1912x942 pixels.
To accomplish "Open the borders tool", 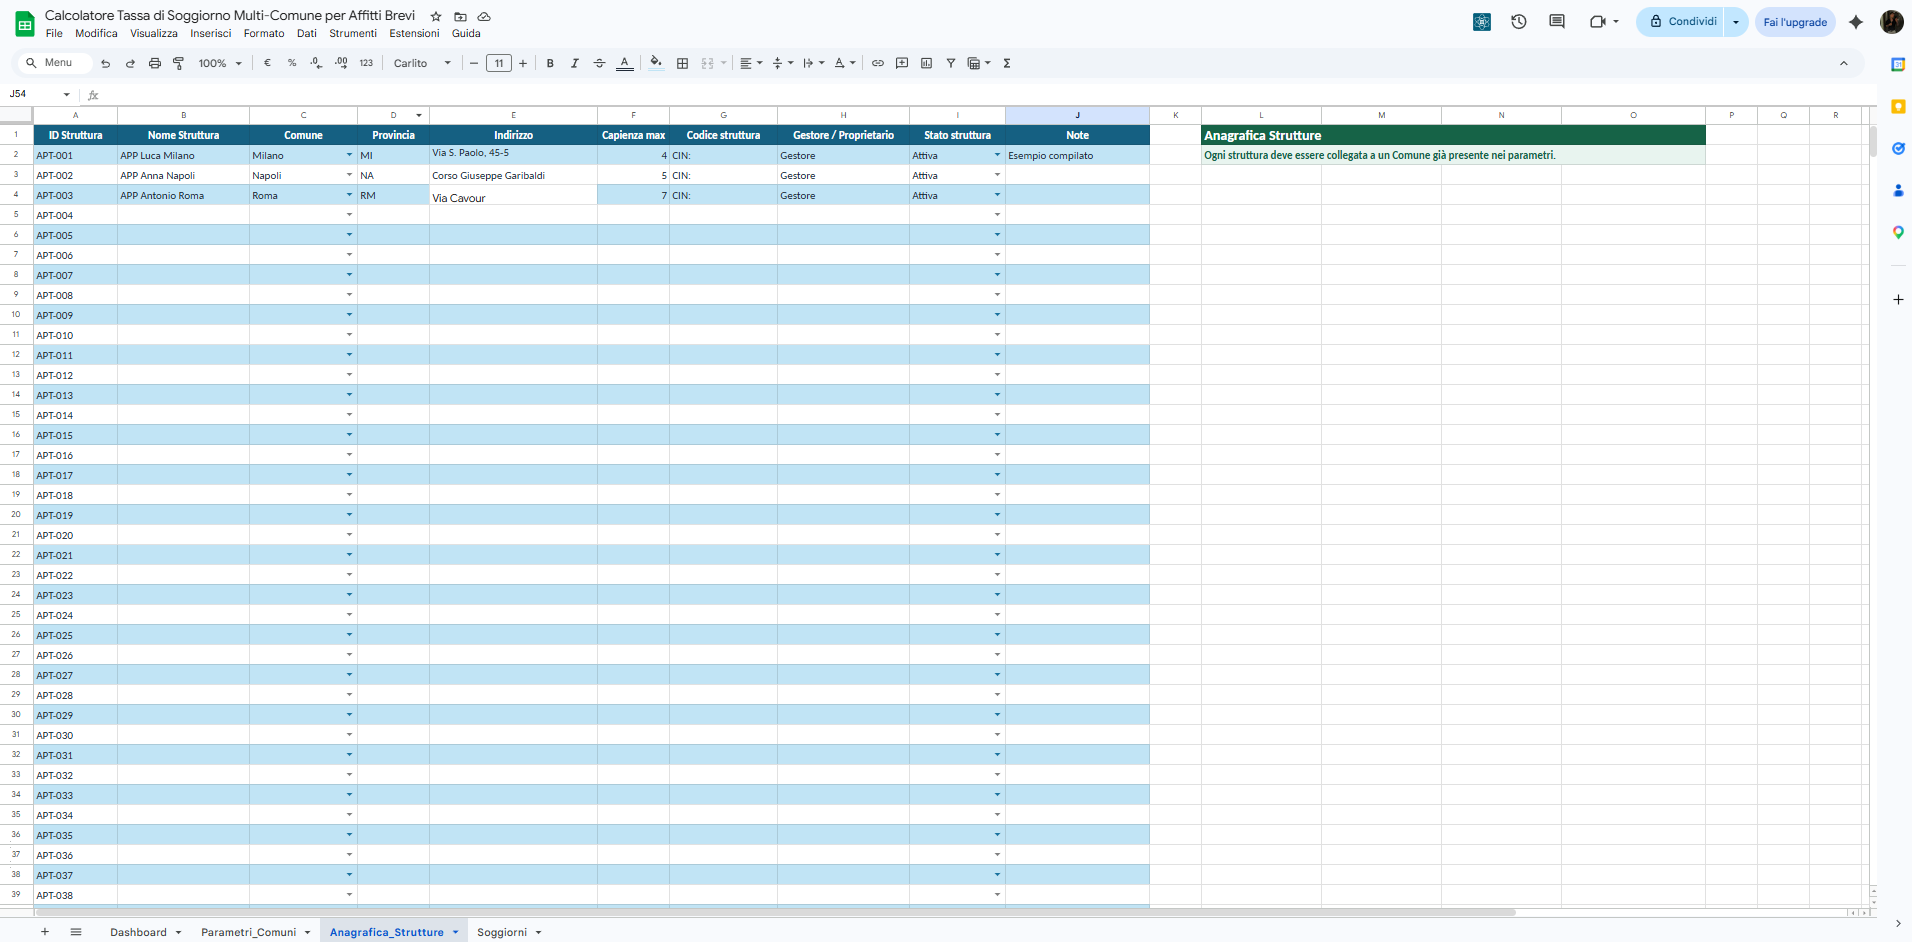I will [x=682, y=63].
